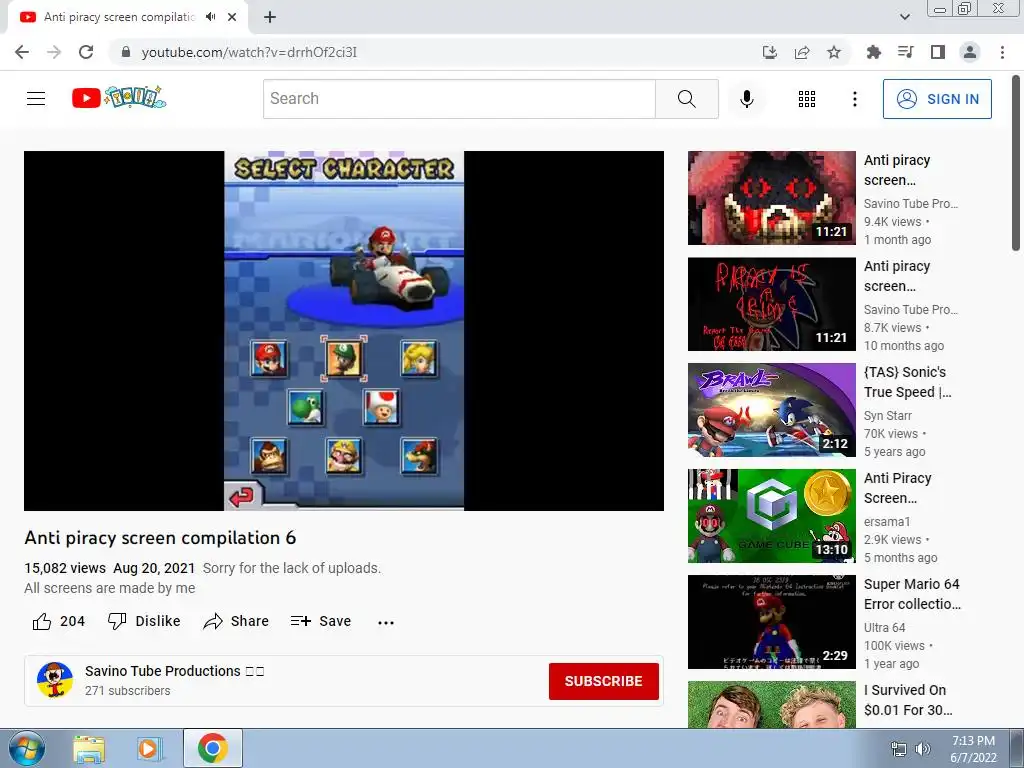Click the SIGN IN button
Screen dimensions: 1024x768
[937, 99]
